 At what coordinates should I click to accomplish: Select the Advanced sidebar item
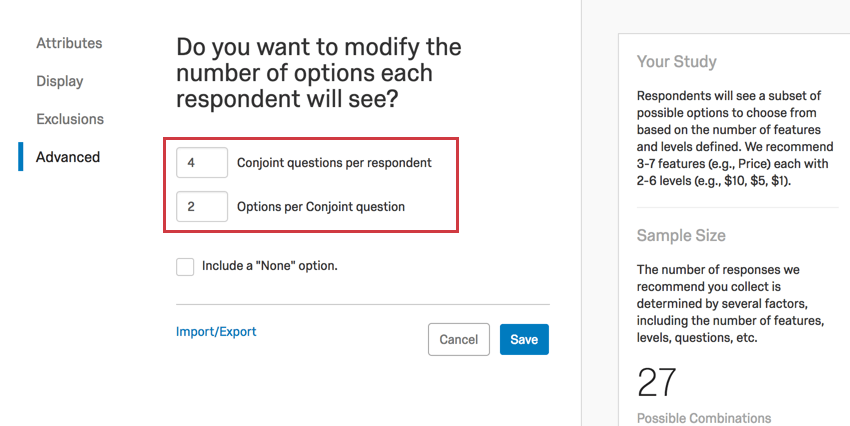(68, 157)
